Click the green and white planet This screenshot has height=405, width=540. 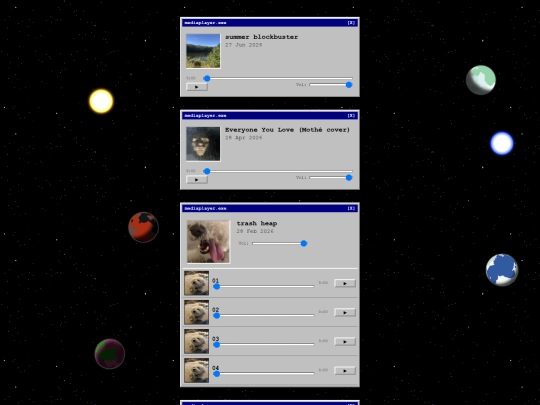481,80
